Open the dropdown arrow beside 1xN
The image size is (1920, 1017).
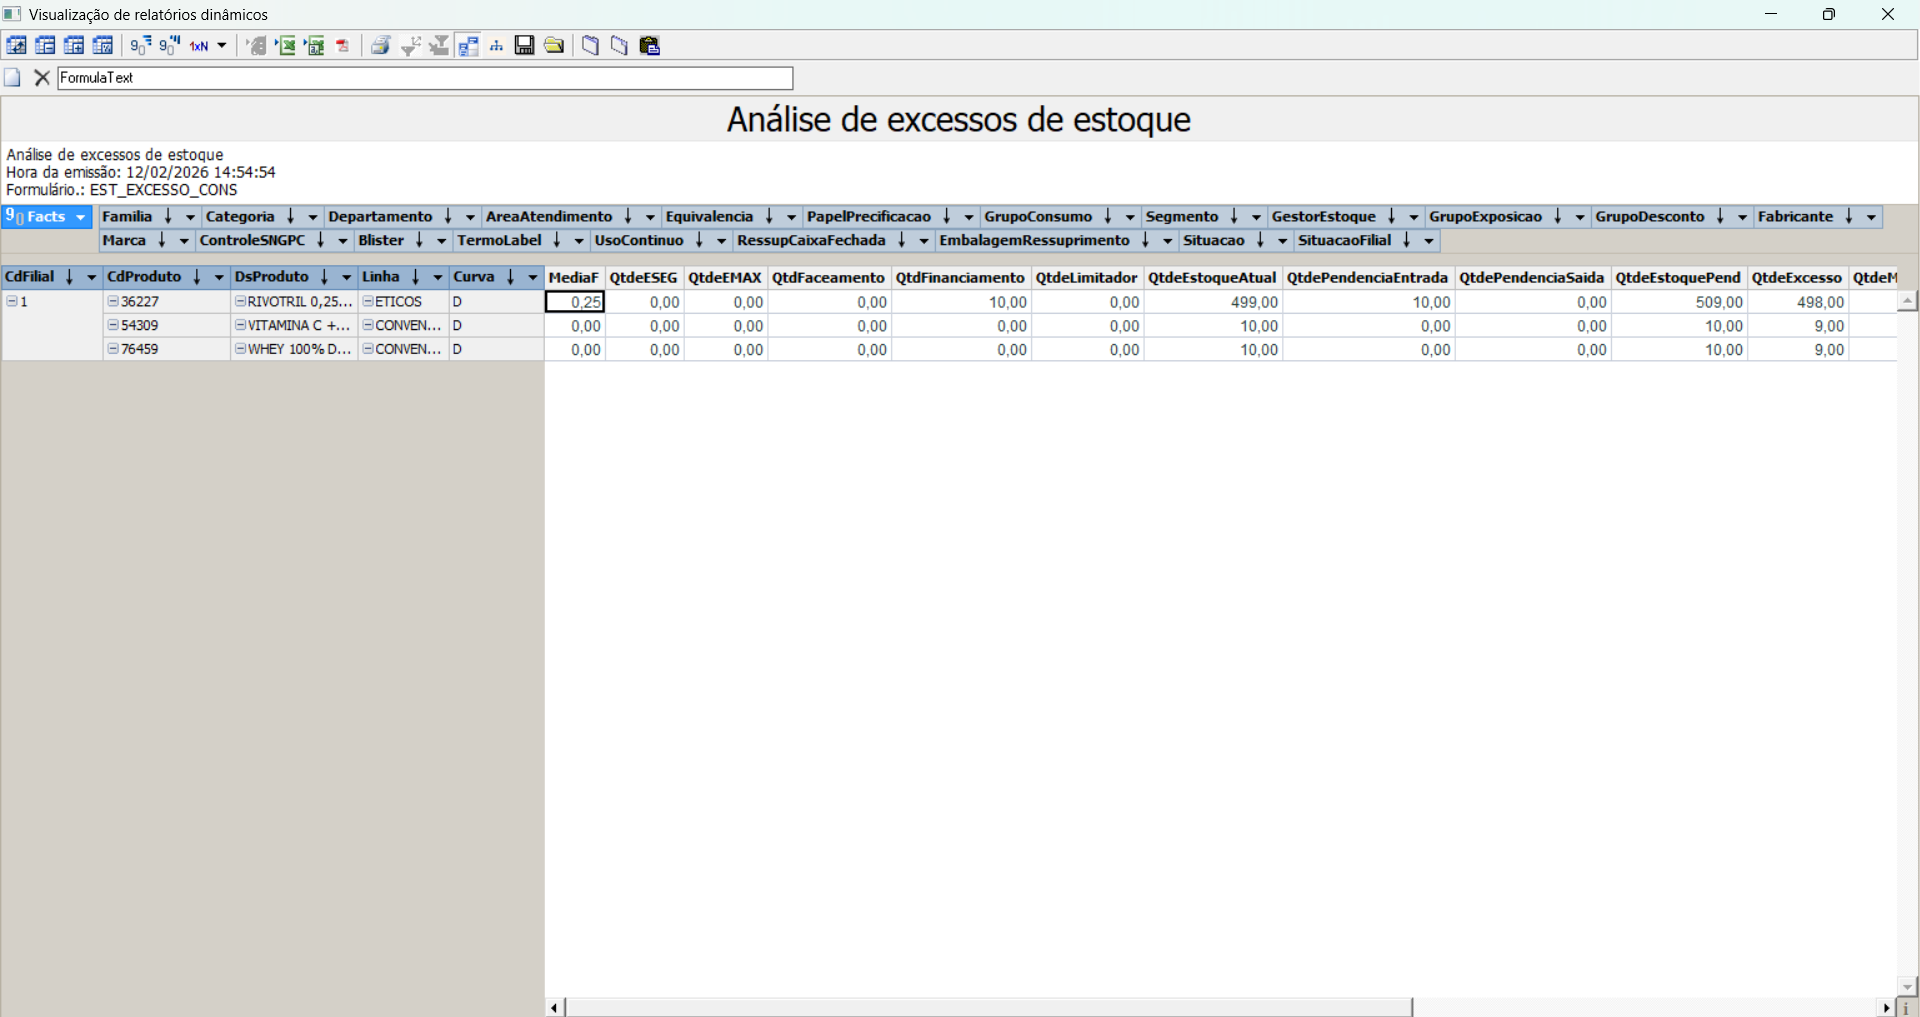coord(222,45)
